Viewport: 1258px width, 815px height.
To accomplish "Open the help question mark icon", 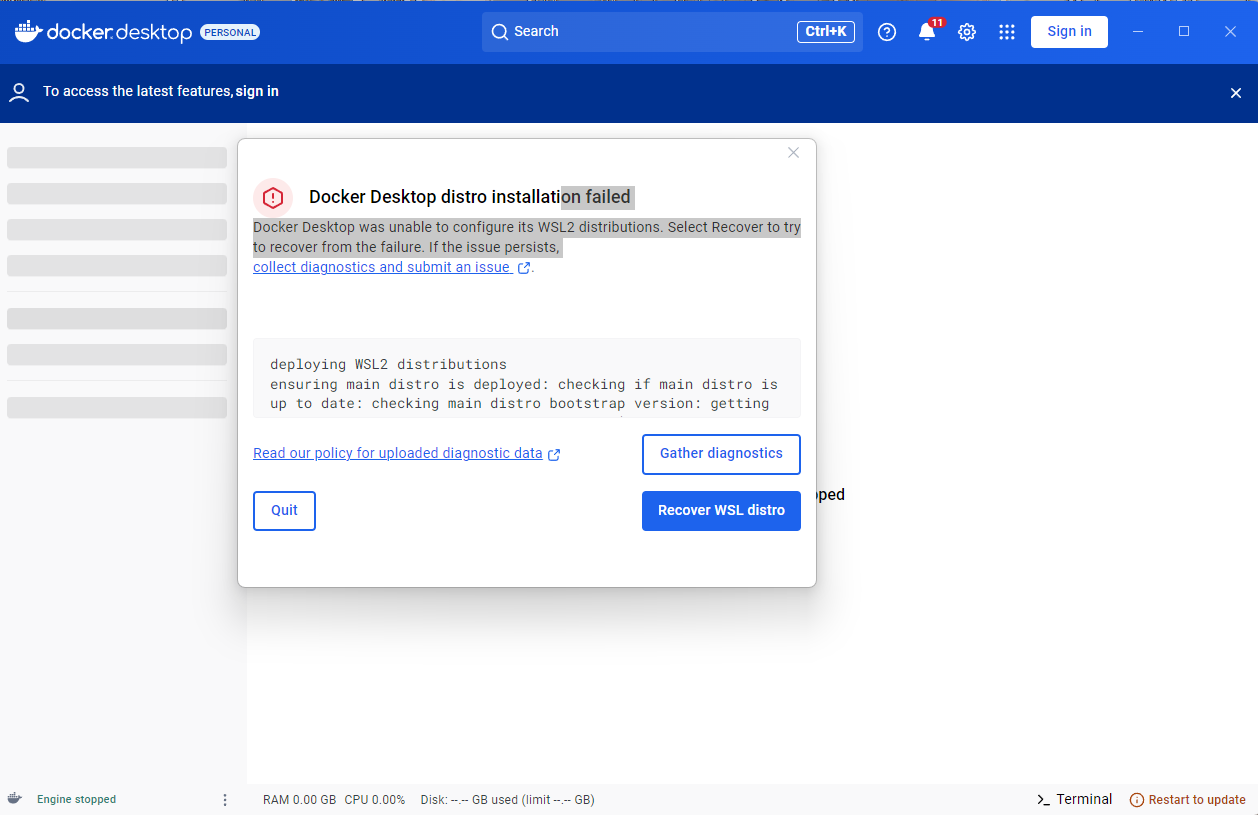I will 887,32.
